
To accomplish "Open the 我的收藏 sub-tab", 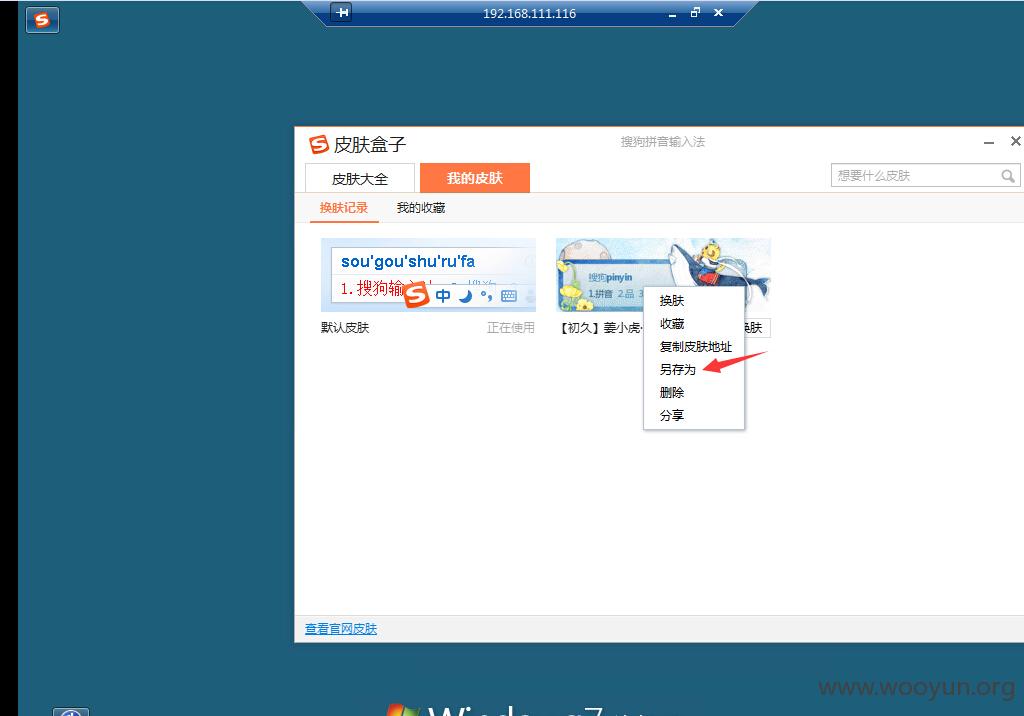I will coord(421,208).
